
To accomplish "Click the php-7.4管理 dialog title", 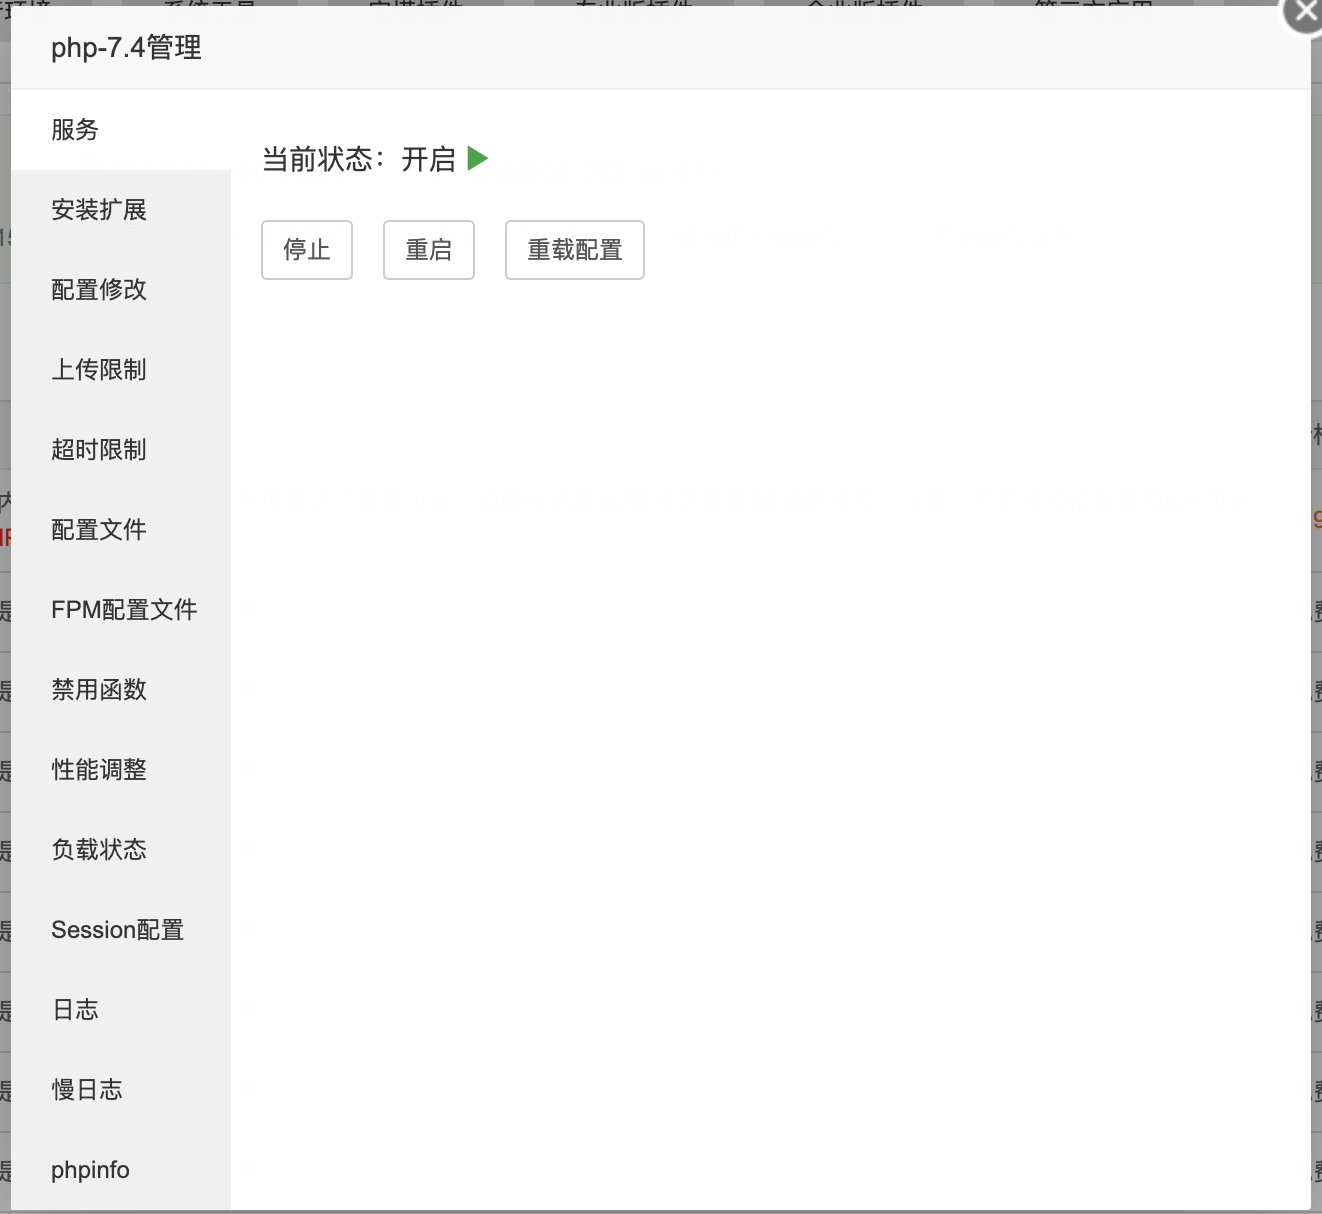I will click(126, 48).
